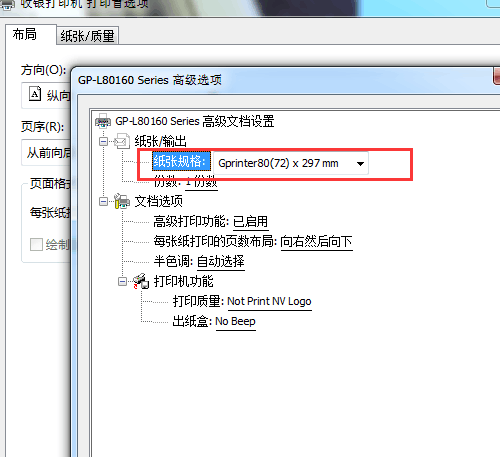Screen dimensions: 500x457
Task: Click the 向右然后向下 layout value
Action: [316, 241]
